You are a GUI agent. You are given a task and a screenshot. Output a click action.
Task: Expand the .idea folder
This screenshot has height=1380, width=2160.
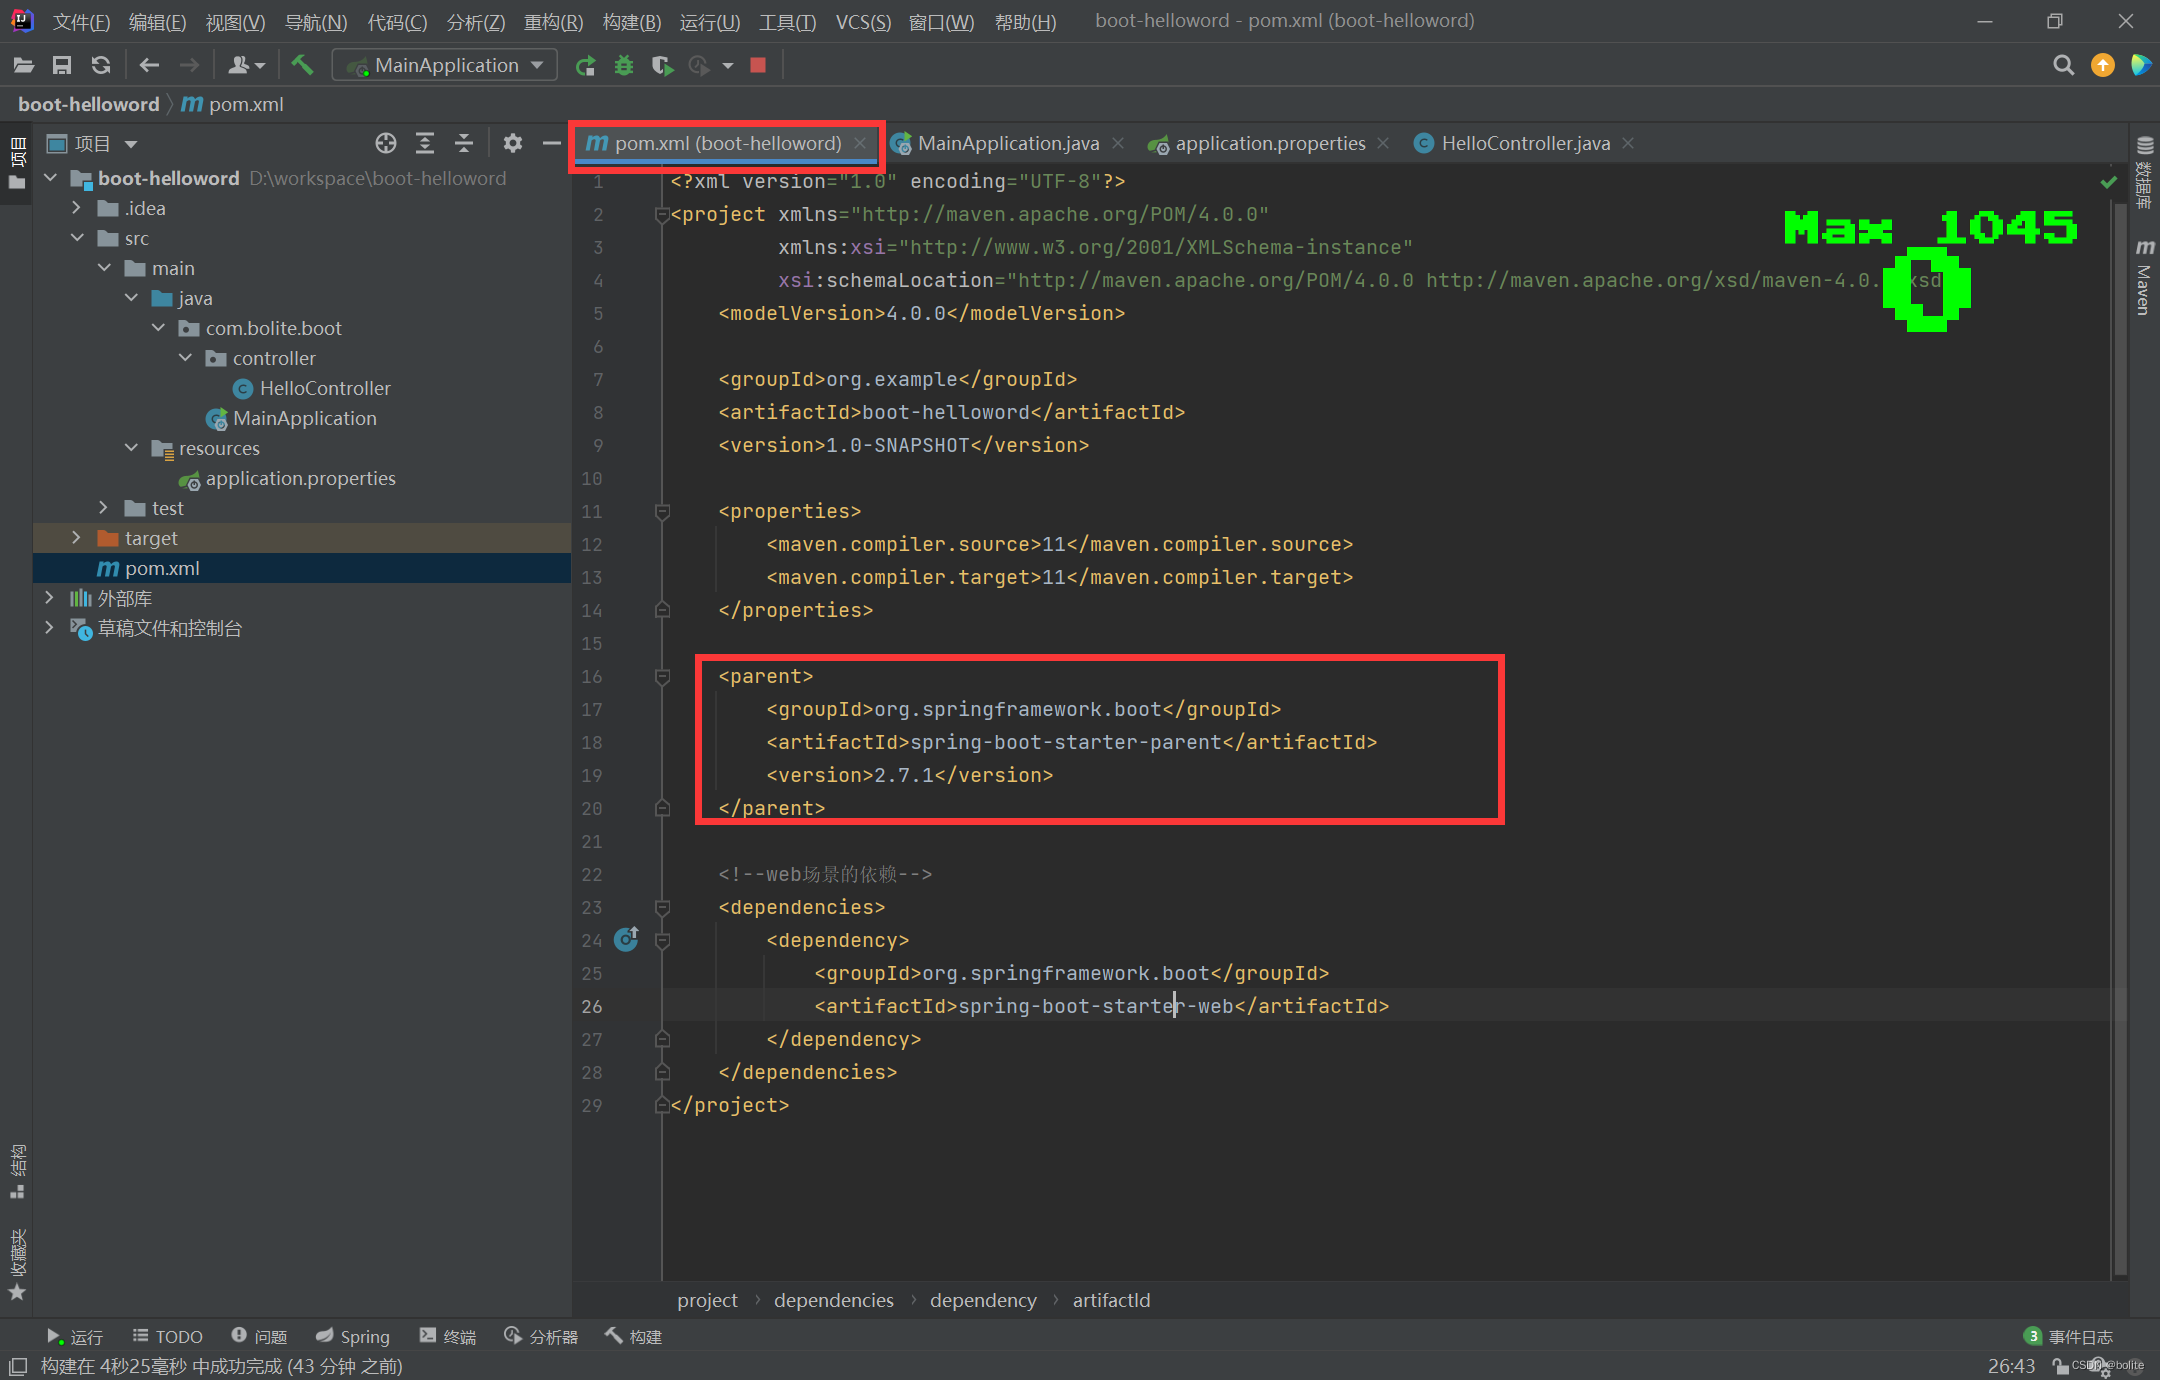(77, 208)
